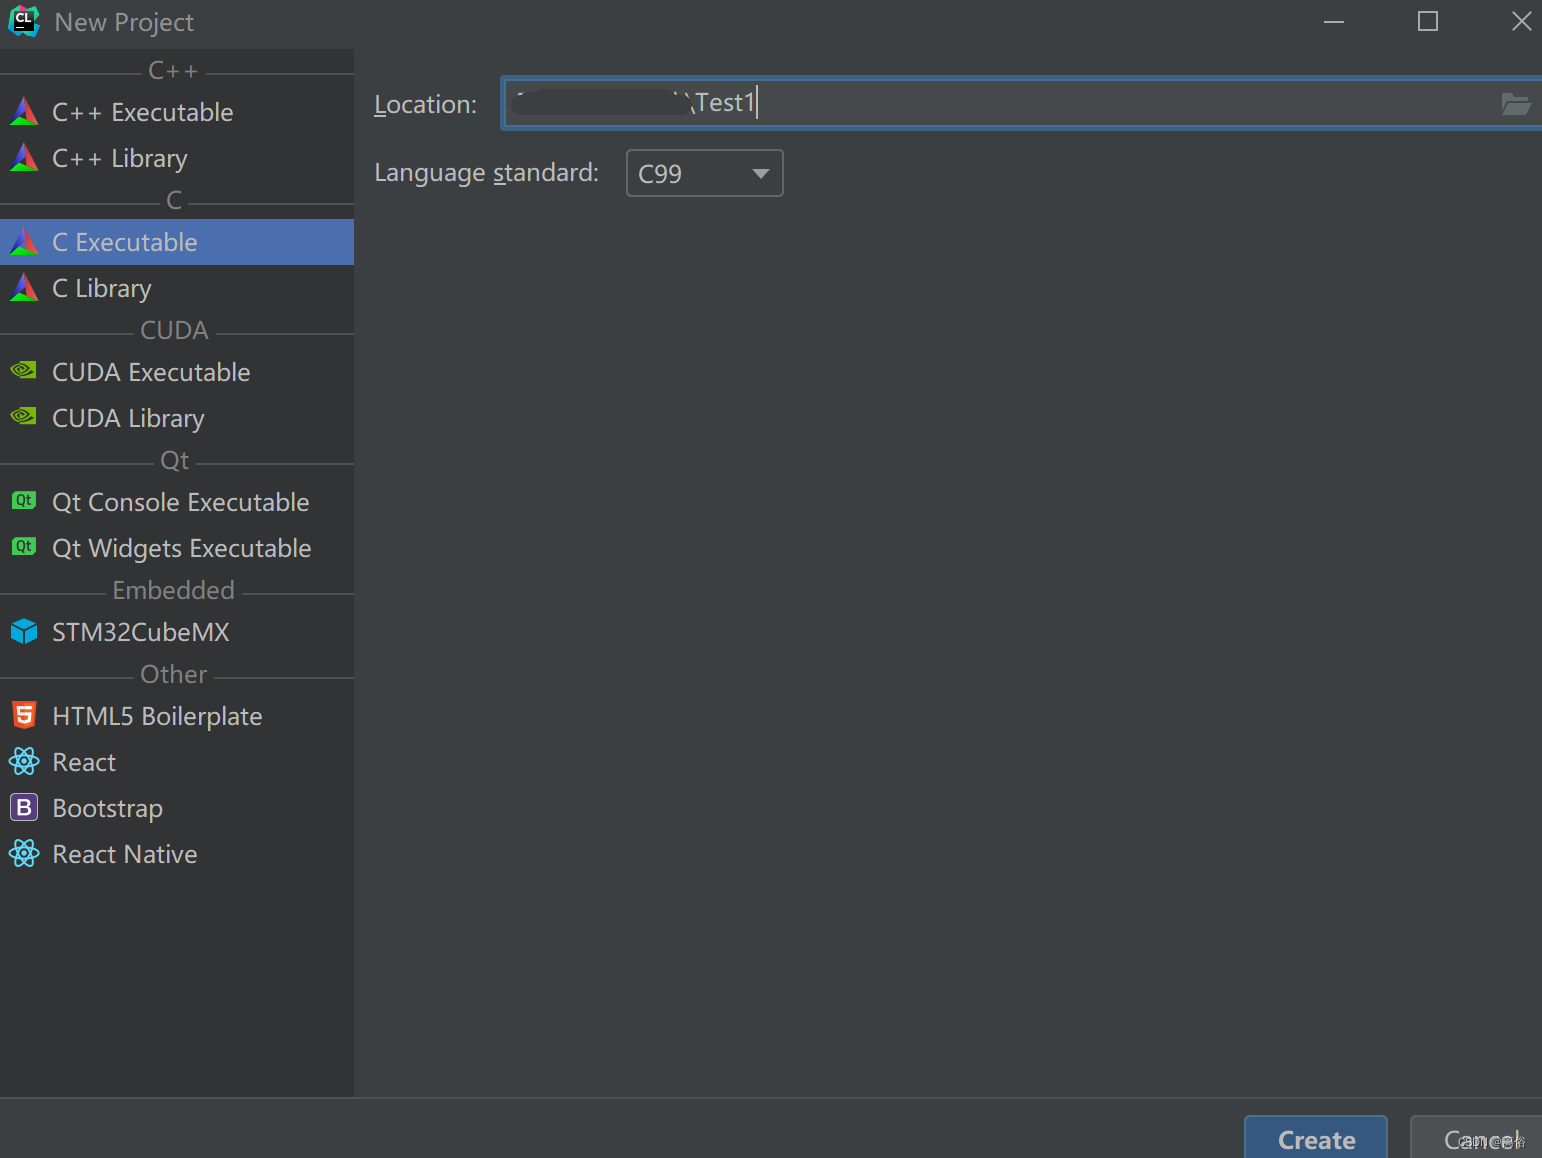1542x1158 pixels.
Task: Minimize the New Project window
Action: (1334, 21)
